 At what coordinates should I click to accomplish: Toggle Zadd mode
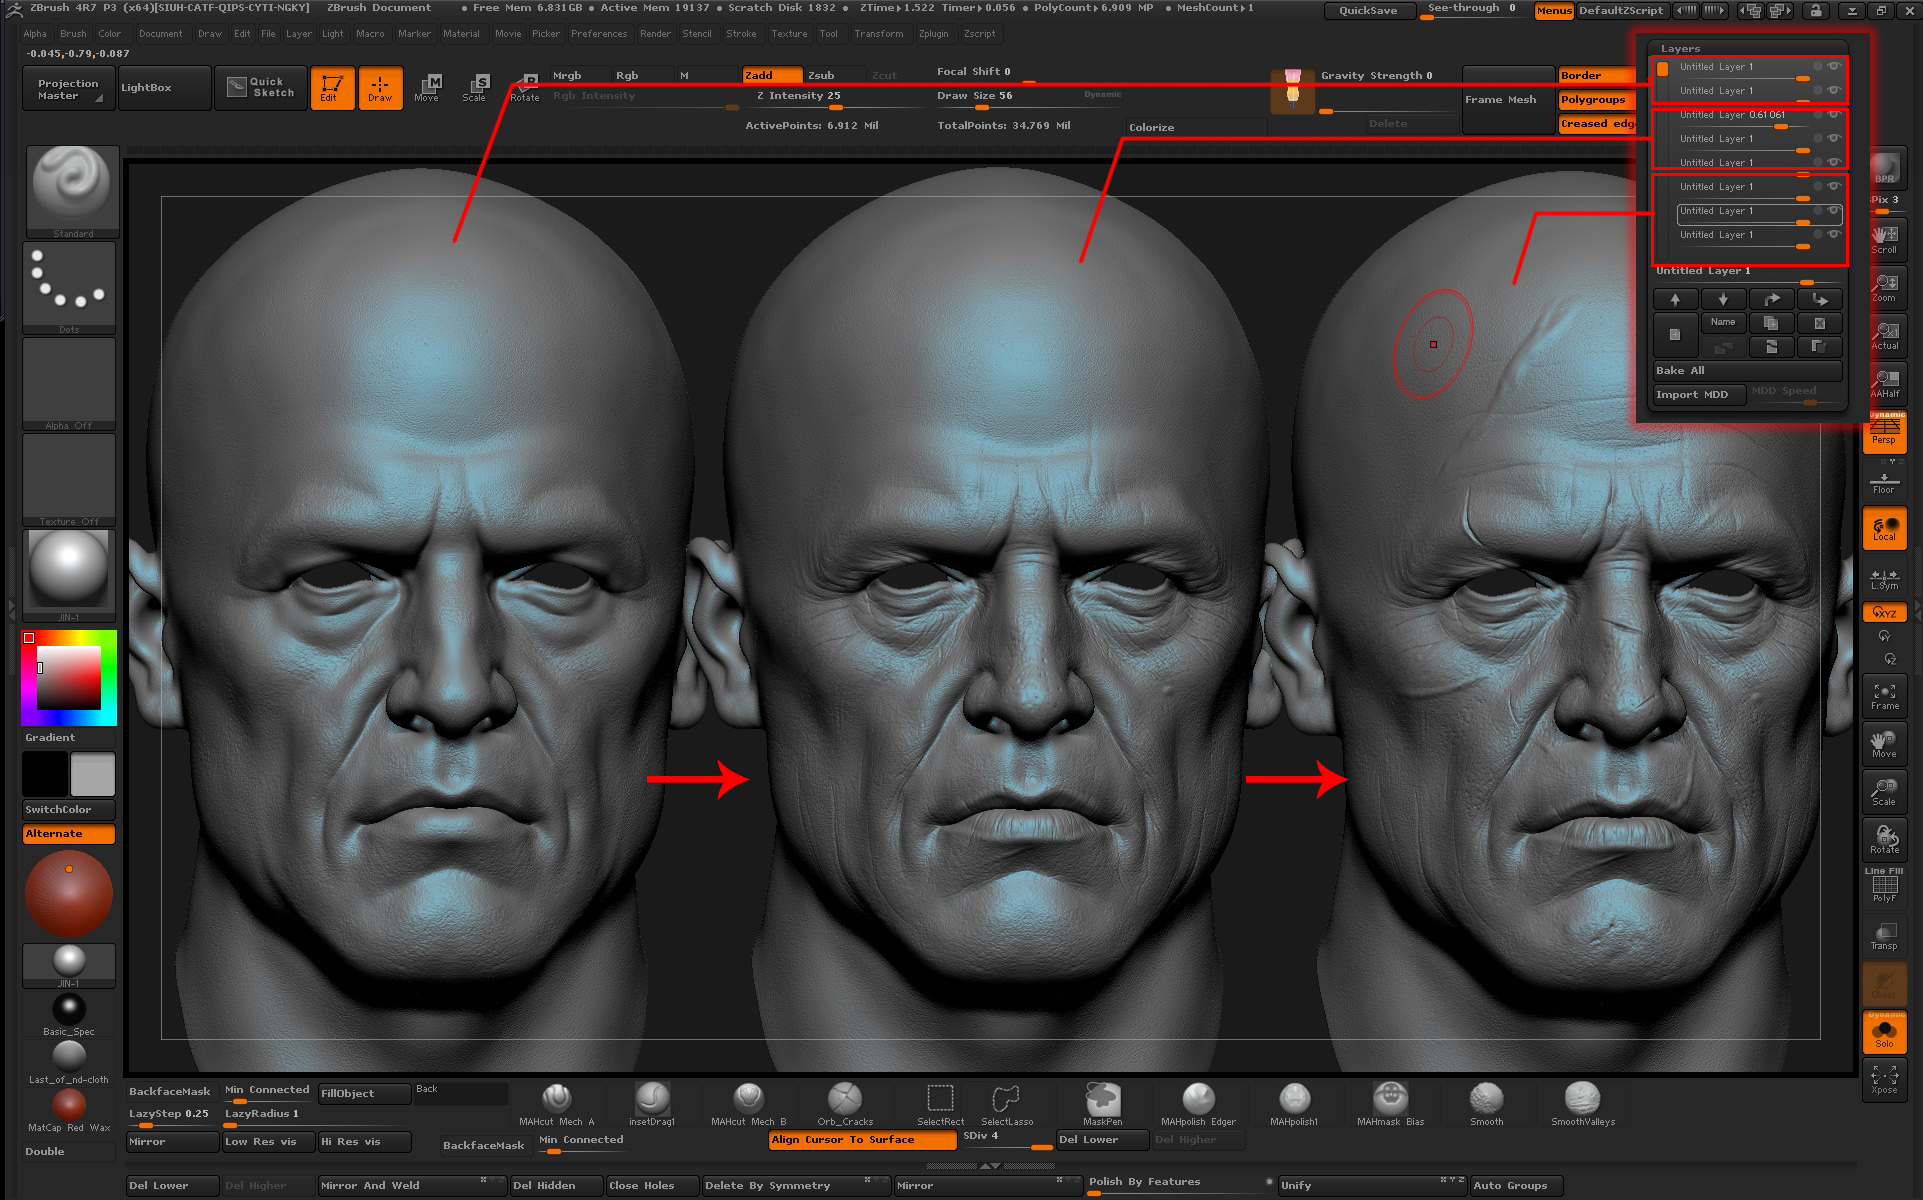[772, 75]
